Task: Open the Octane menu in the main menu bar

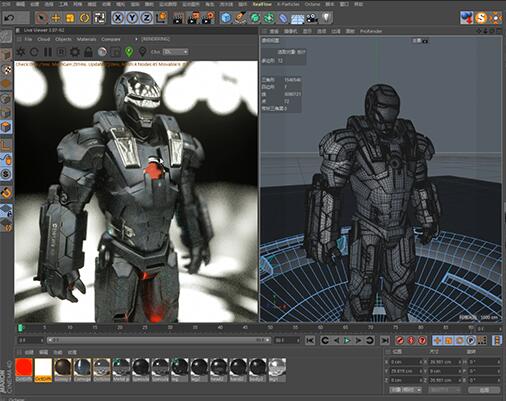Action: pos(312,4)
